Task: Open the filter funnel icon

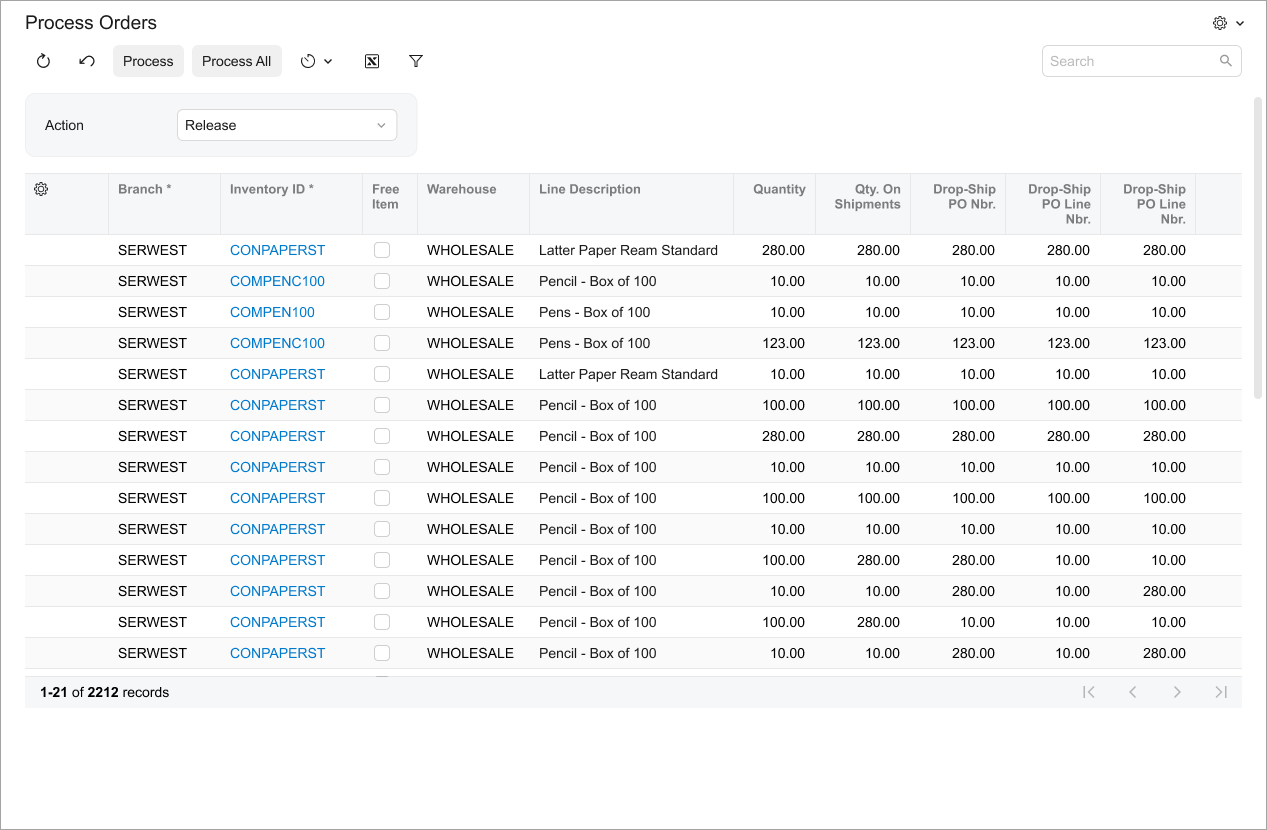Action: click(x=416, y=61)
